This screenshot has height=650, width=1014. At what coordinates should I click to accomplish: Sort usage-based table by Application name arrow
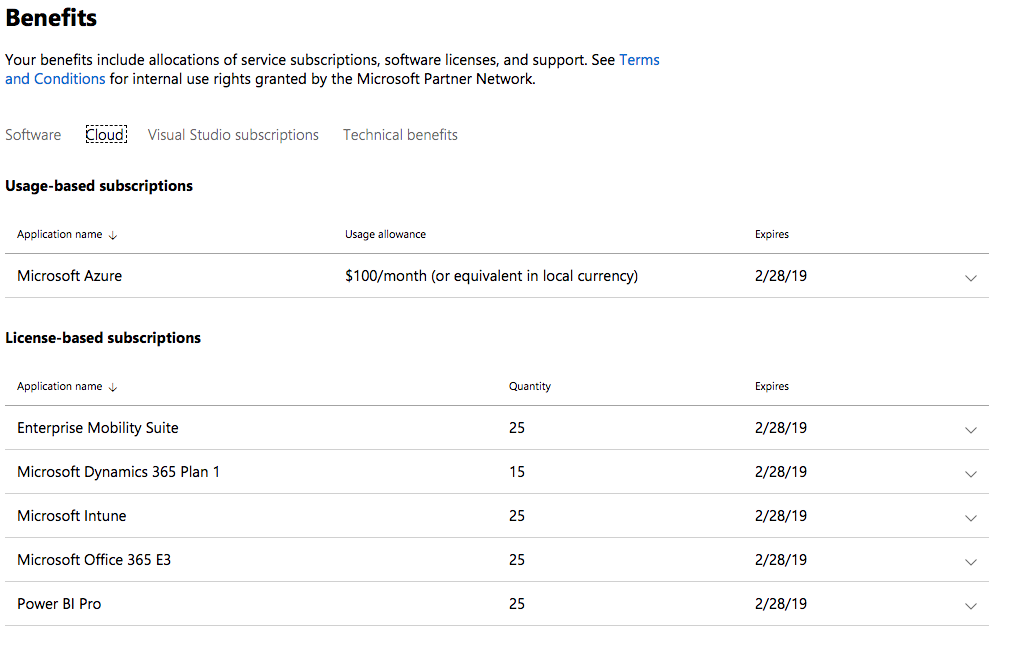coord(113,235)
